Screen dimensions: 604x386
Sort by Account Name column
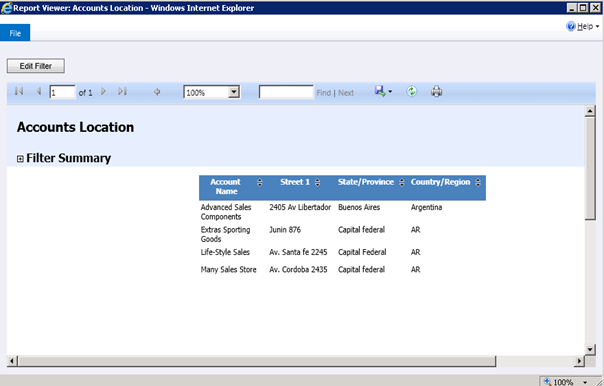[x=260, y=182]
